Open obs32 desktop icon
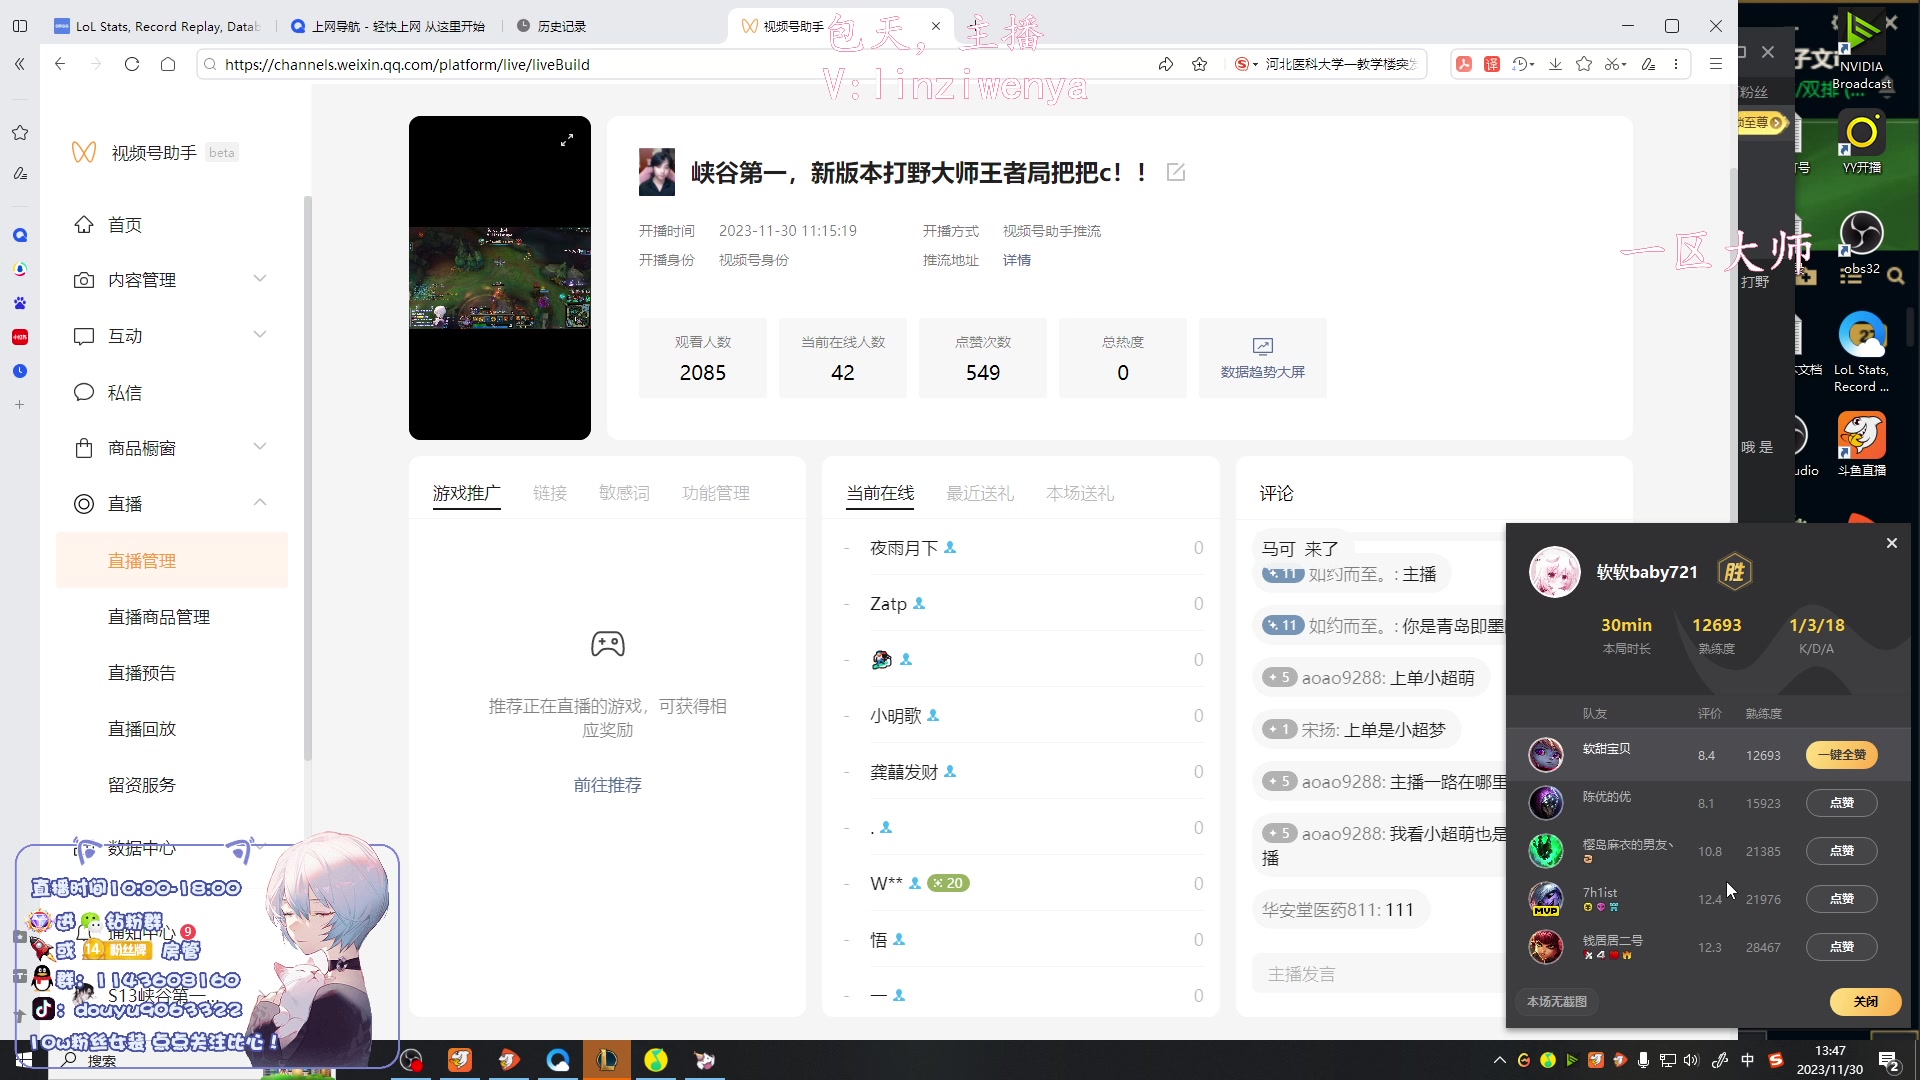Viewport: 1920px width, 1080px height. click(1862, 244)
